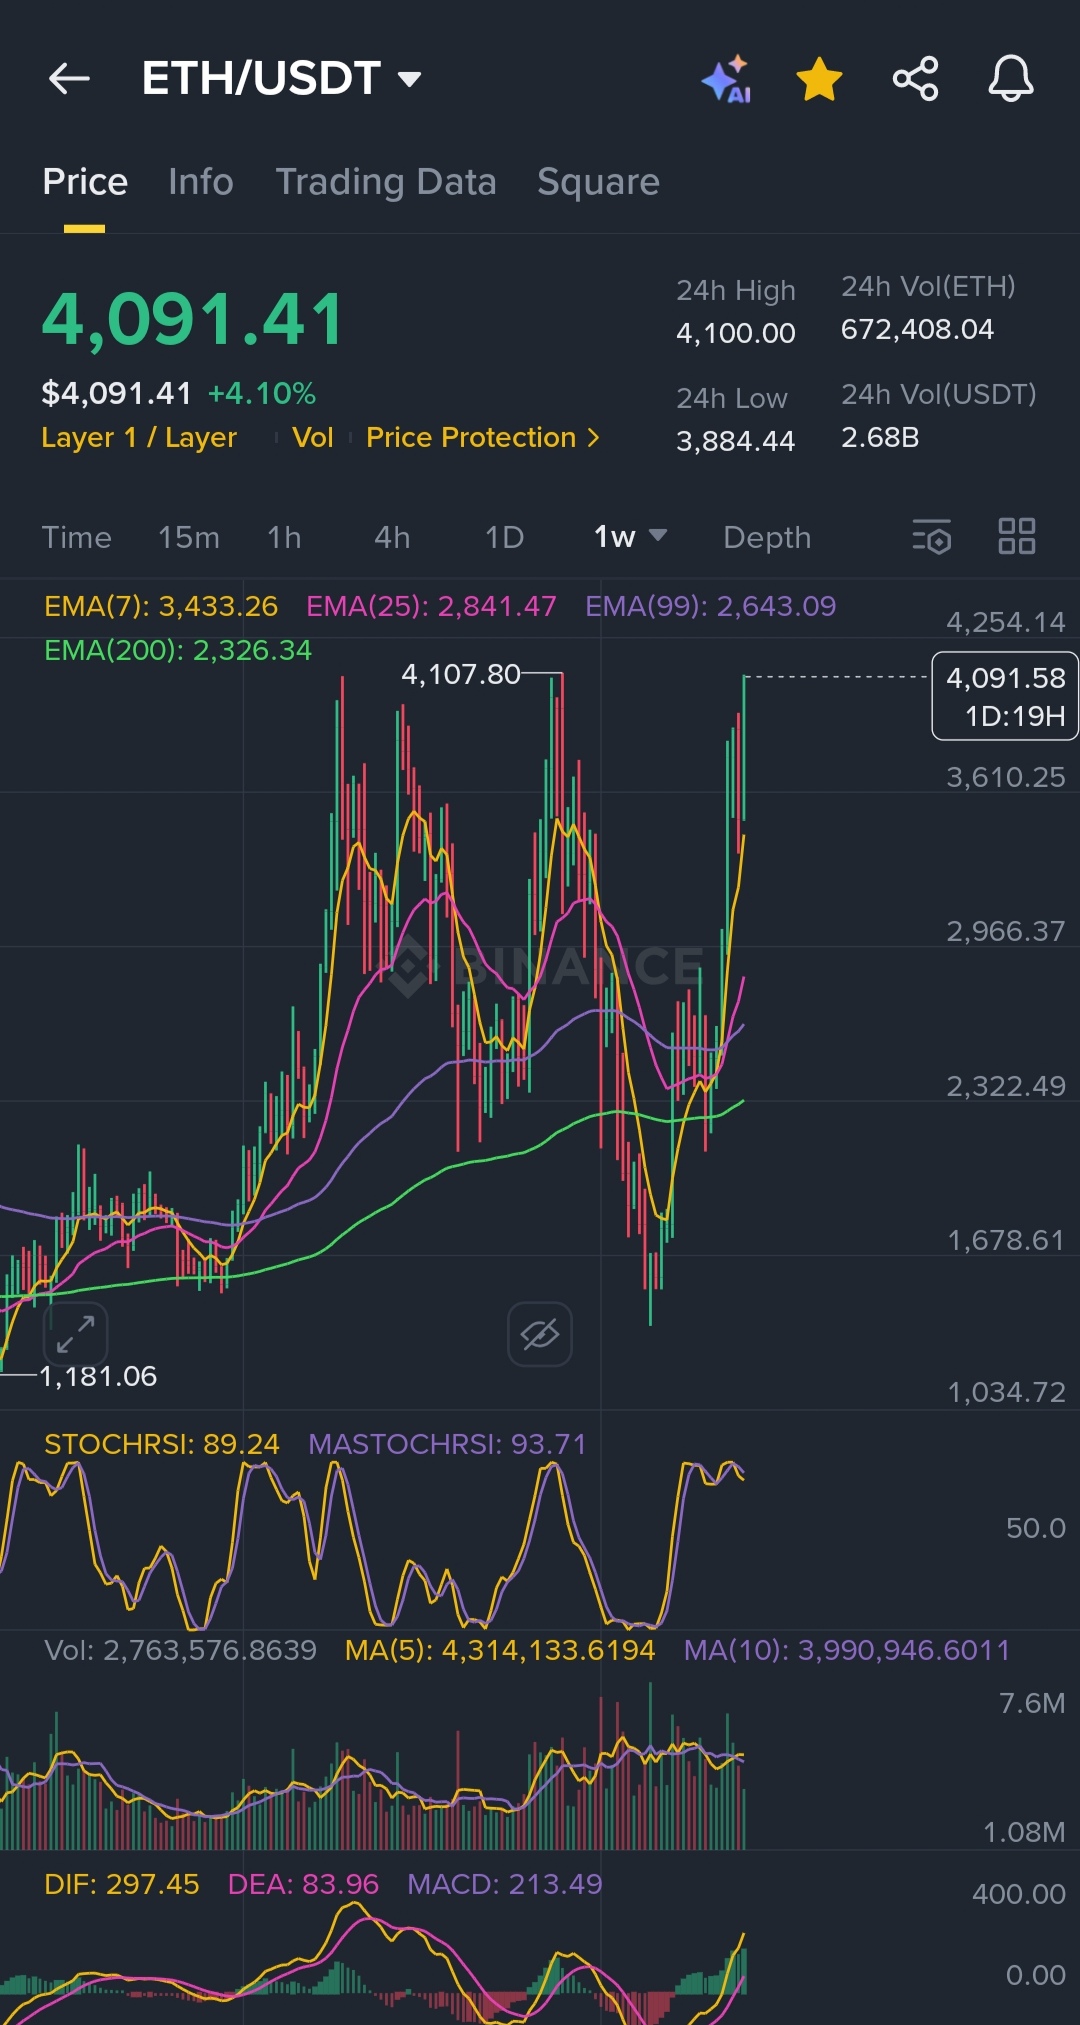Open the Trading Data tab
The height and width of the screenshot is (2025, 1080).
pos(386,182)
